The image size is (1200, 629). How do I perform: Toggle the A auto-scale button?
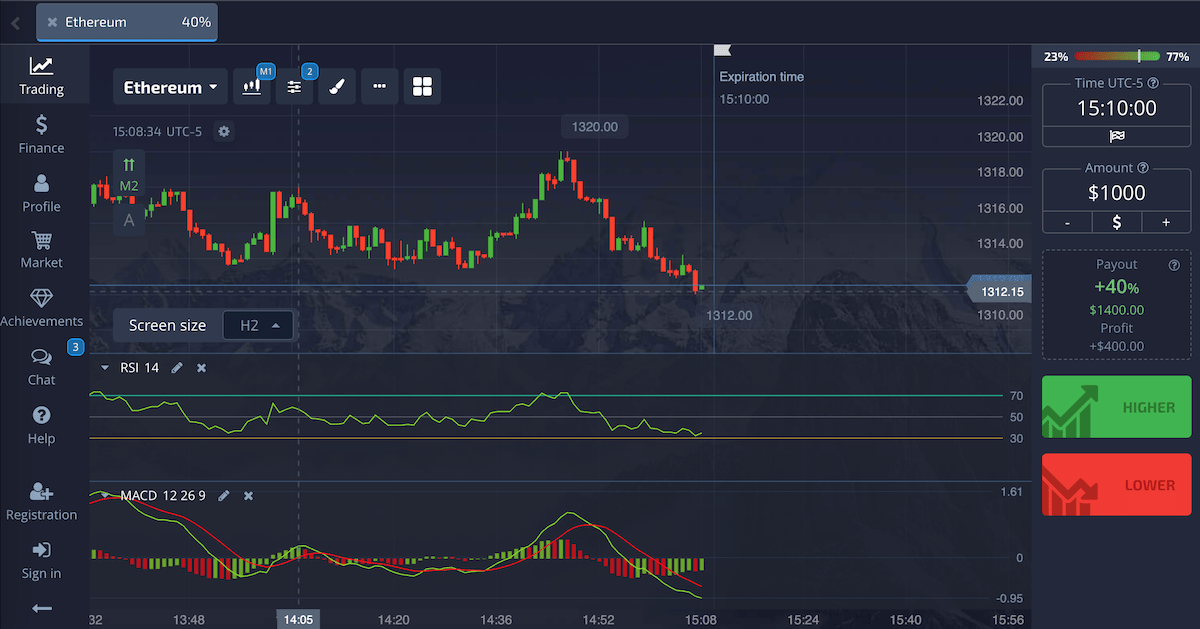click(129, 220)
